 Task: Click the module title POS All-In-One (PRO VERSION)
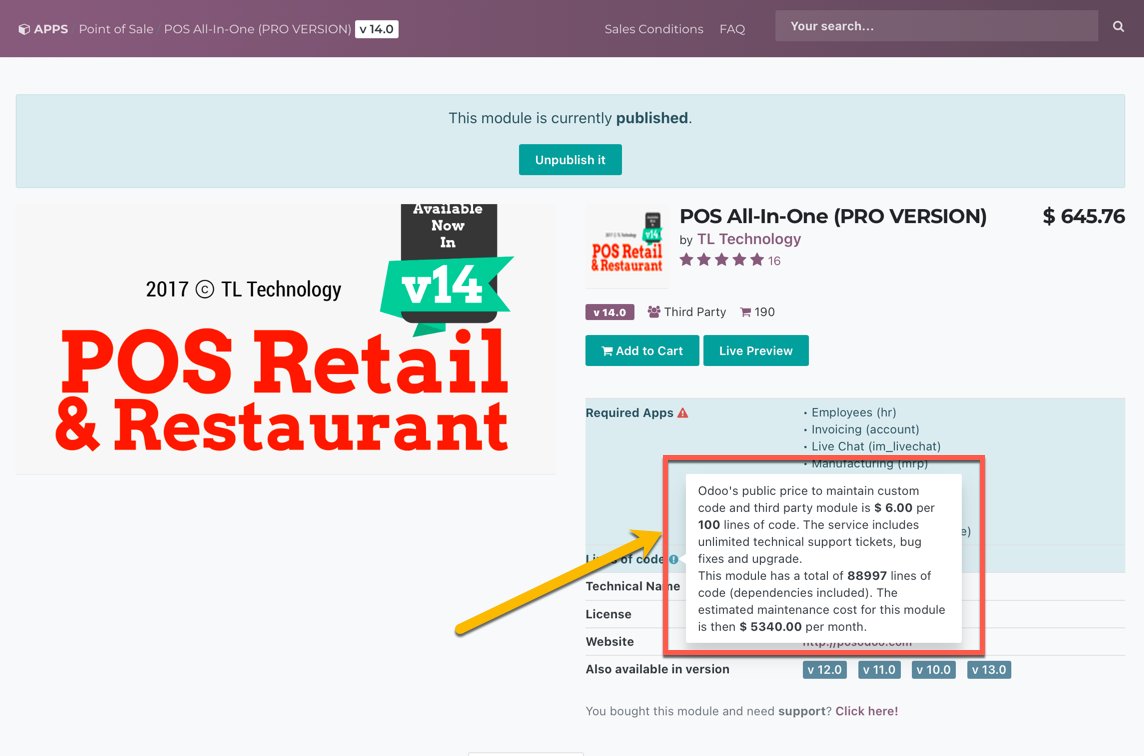[832, 217]
